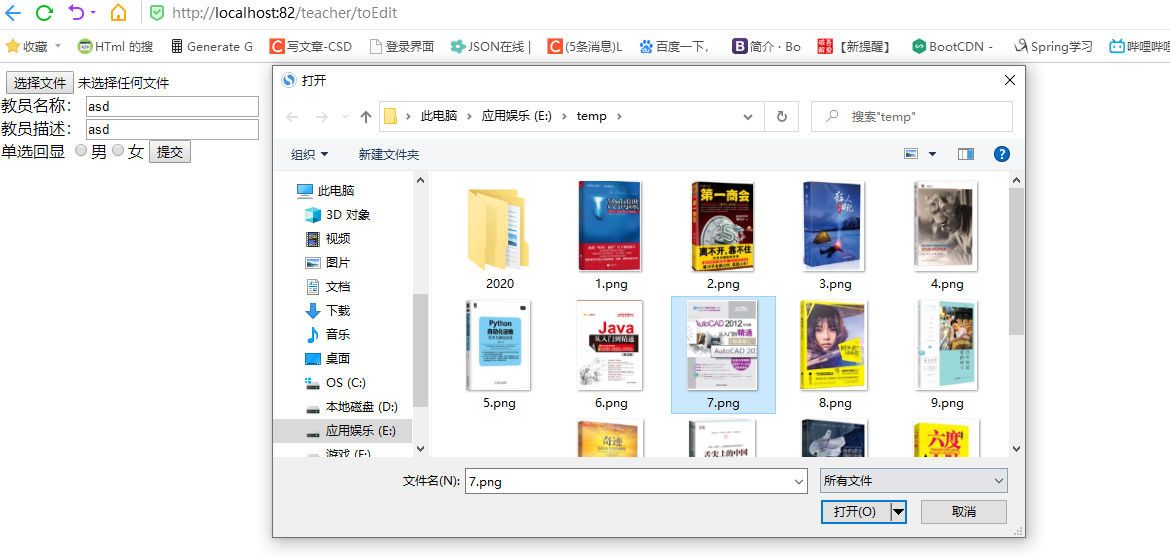Click 应用娱乐 (E:) in the address path
Image resolution: width=1170 pixels, height=556 pixels.
pyautogui.click(x=516, y=116)
